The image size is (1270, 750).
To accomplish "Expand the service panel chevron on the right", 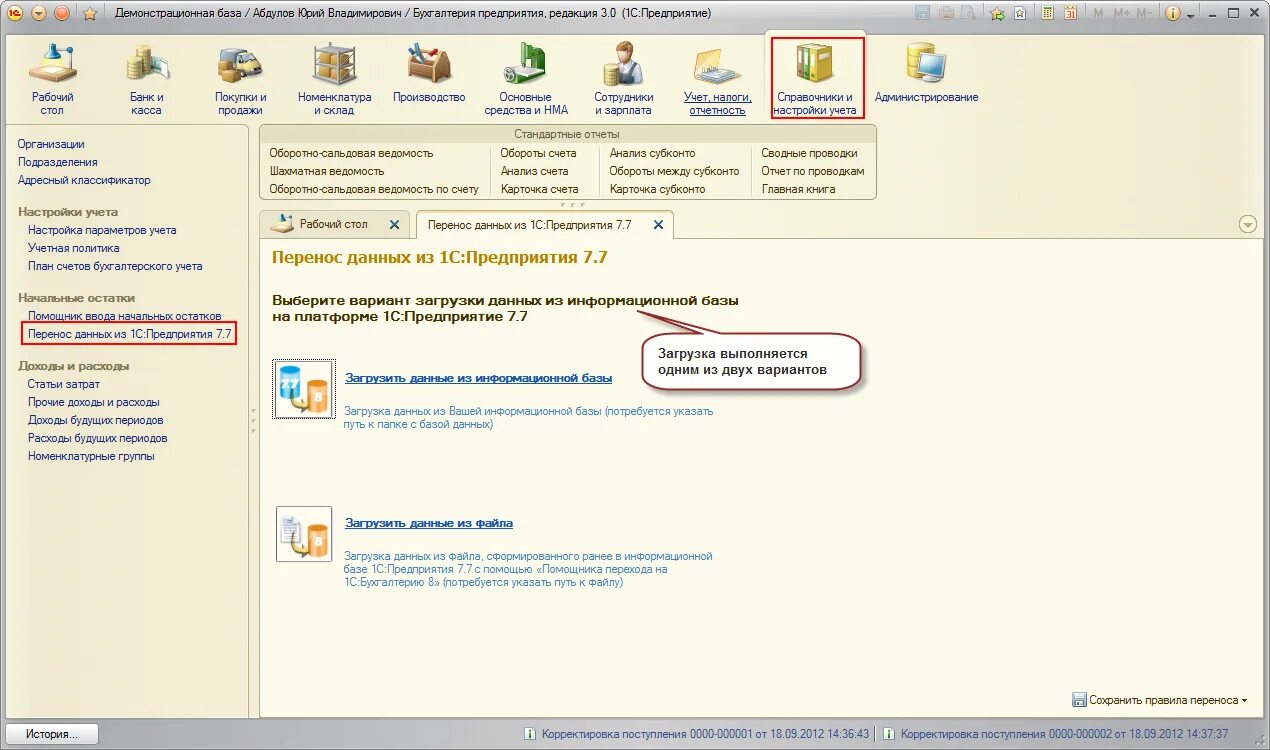I will [1247, 225].
